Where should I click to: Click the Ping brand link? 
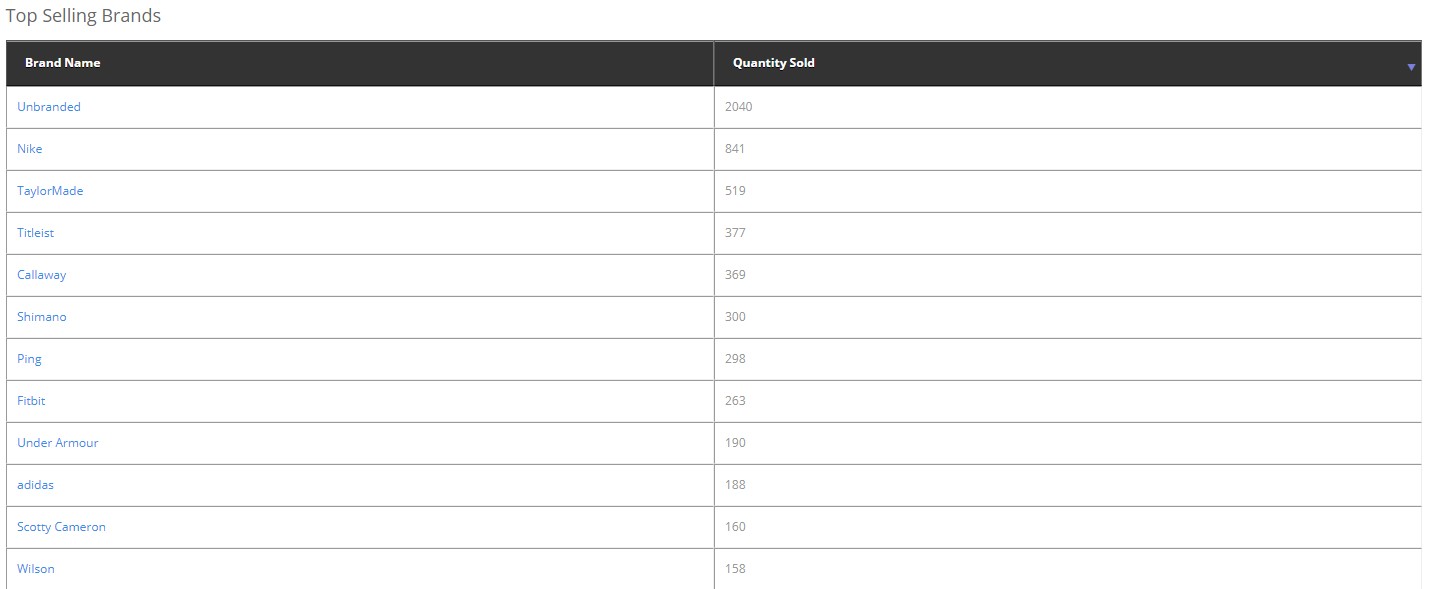tap(30, 359)
